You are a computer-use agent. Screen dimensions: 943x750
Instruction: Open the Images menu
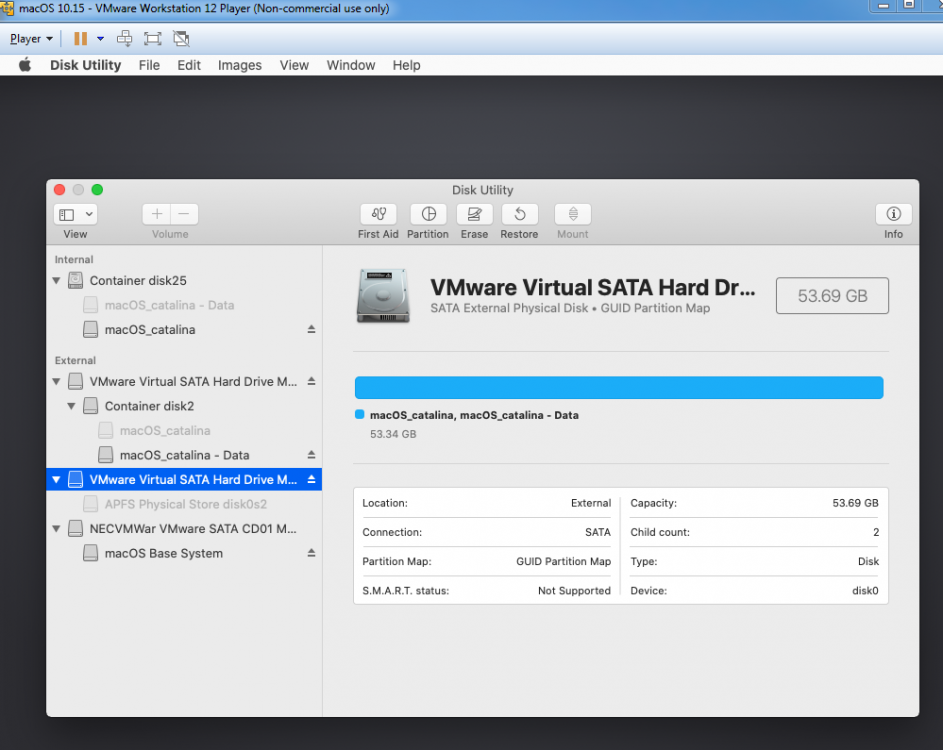pos(239,65)
